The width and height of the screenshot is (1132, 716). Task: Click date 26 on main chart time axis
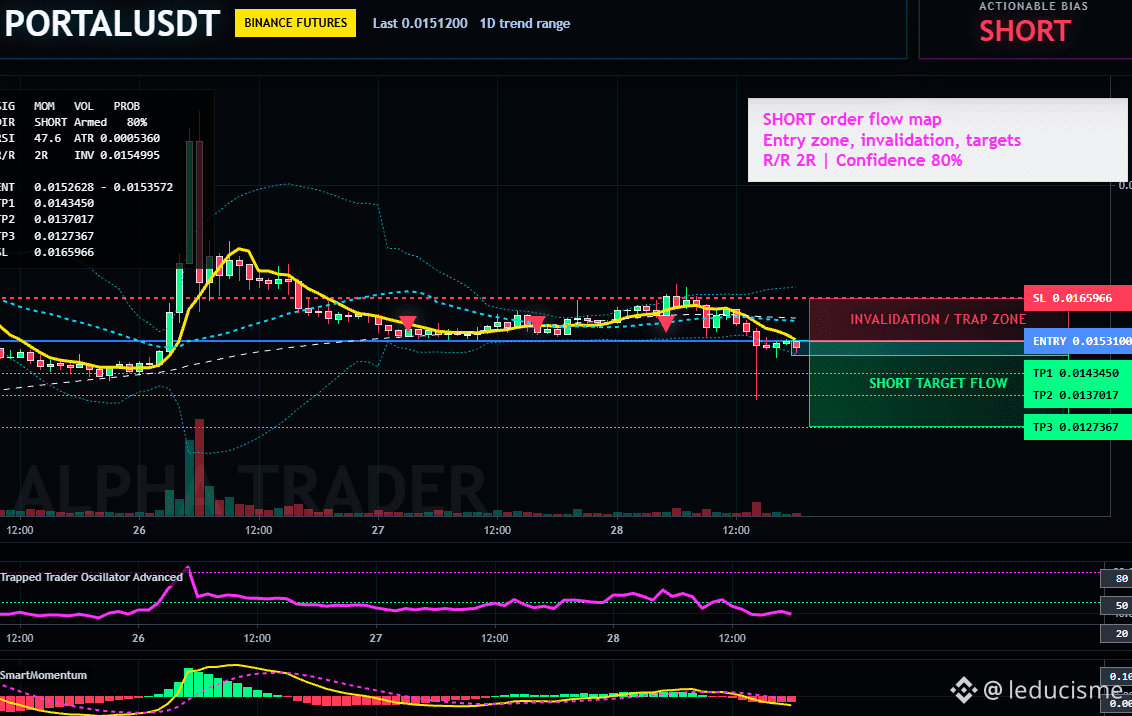coord(139,530)
